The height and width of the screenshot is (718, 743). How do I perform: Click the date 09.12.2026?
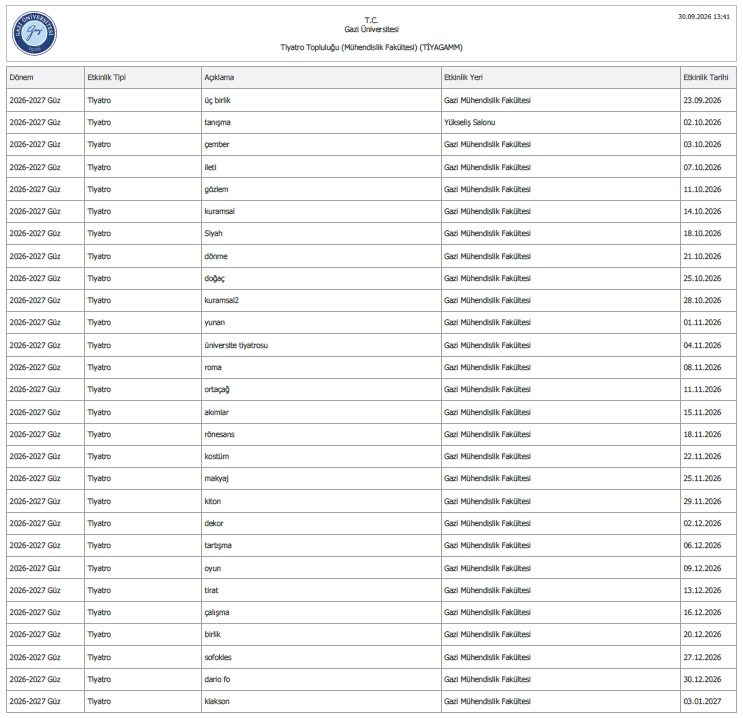pyautogui.click(x=702, y=568)
